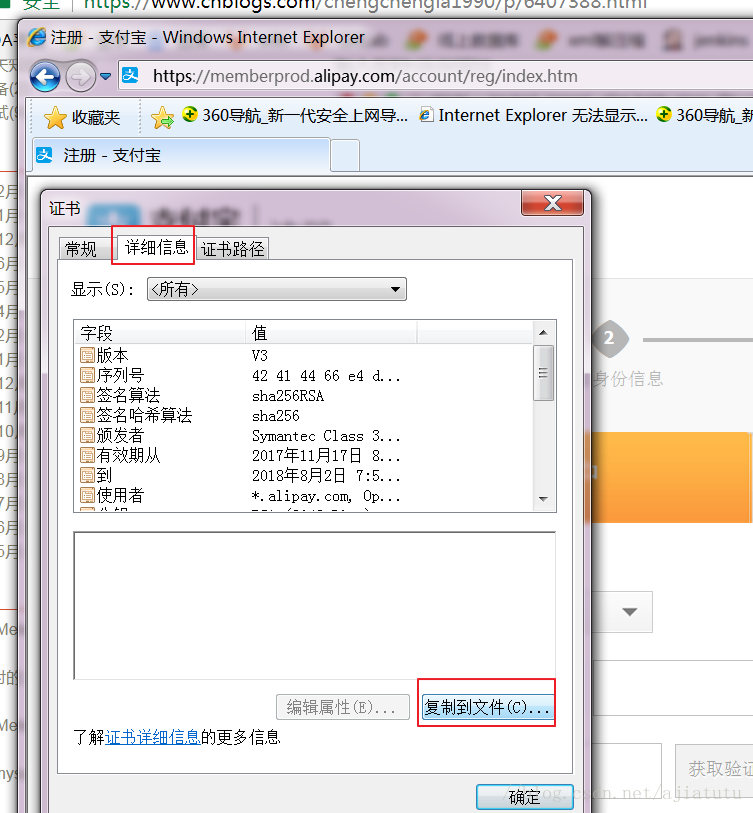Select the 使用者 field row

(304, 496)
